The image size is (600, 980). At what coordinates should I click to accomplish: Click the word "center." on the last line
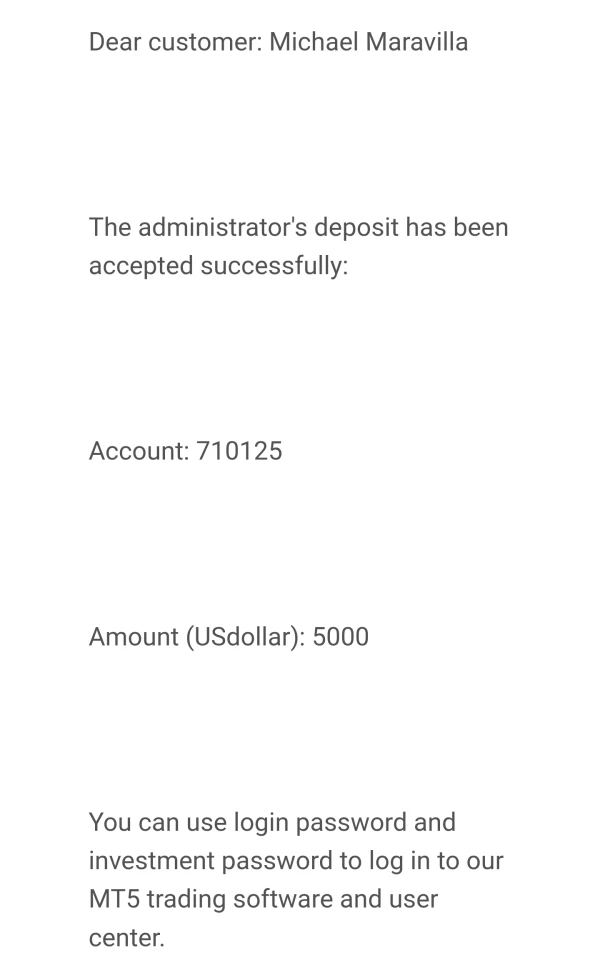pyautogui.click(x=126, y=938)
